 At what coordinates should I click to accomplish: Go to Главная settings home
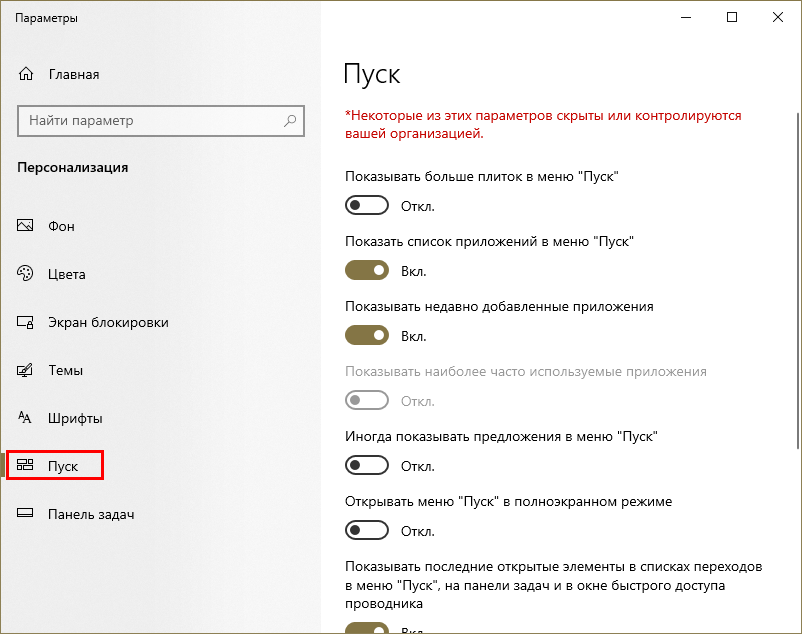(x=73, y=74)
